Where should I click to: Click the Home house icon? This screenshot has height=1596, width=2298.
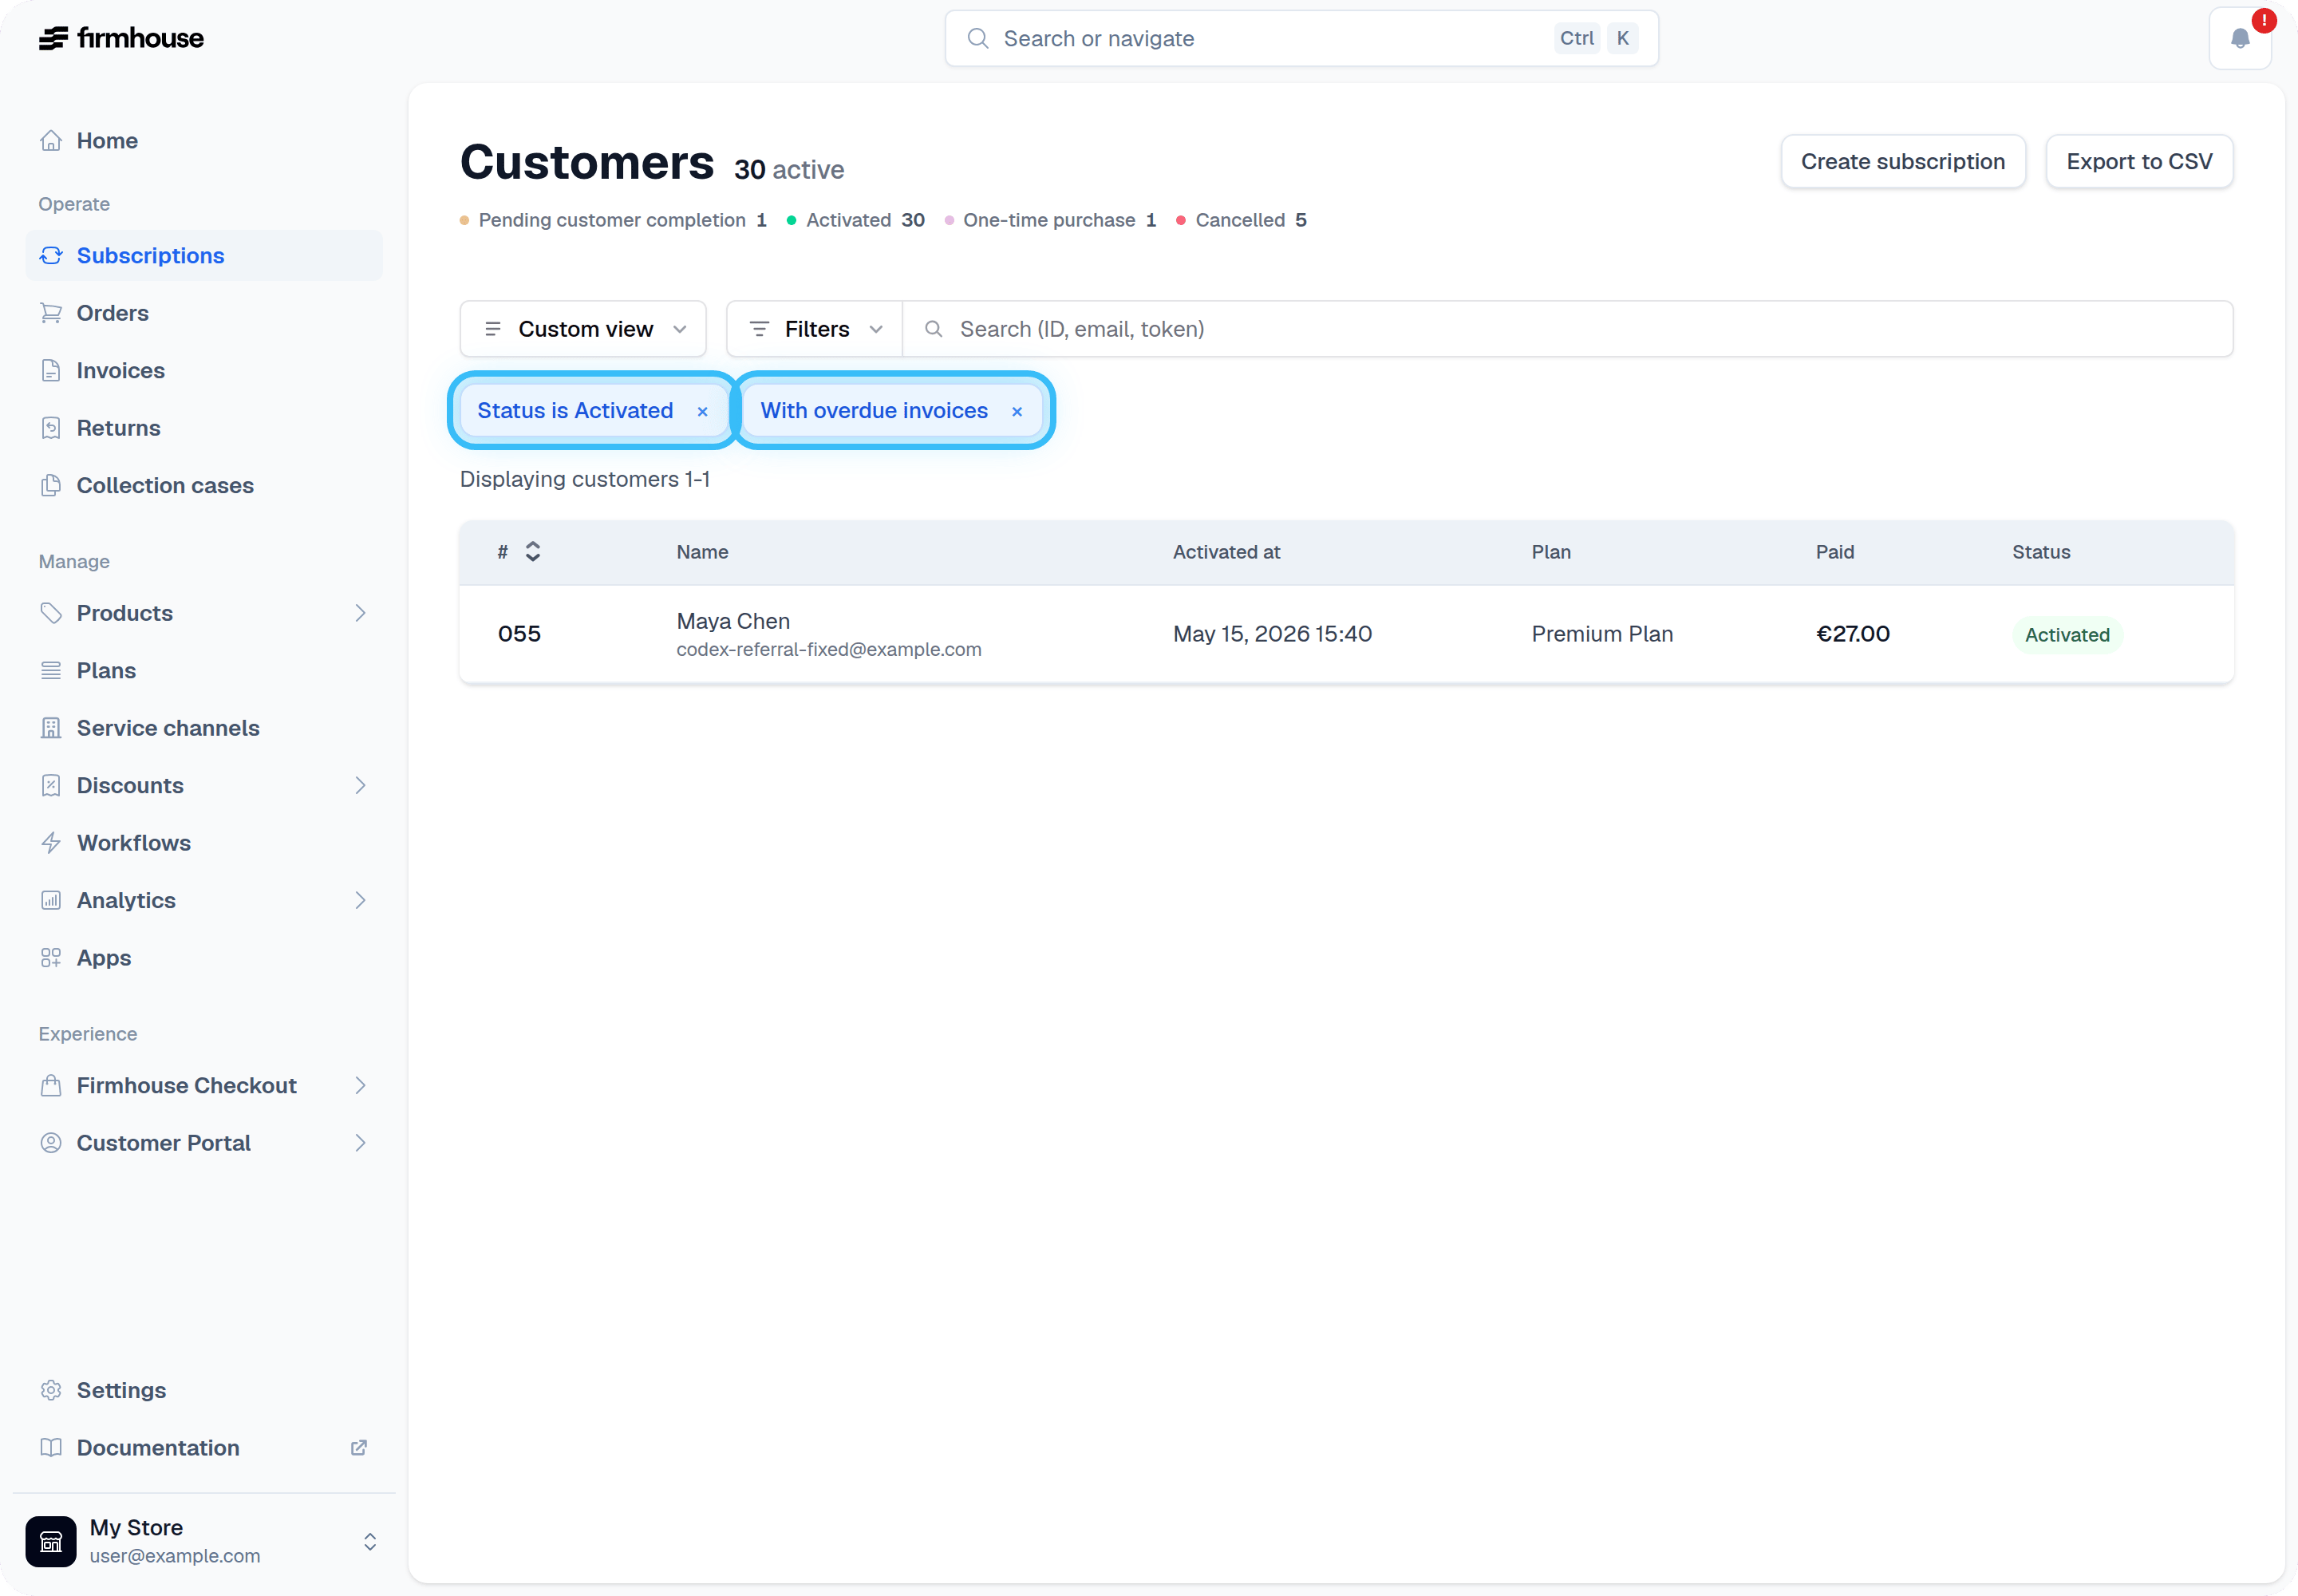(51, 141)
